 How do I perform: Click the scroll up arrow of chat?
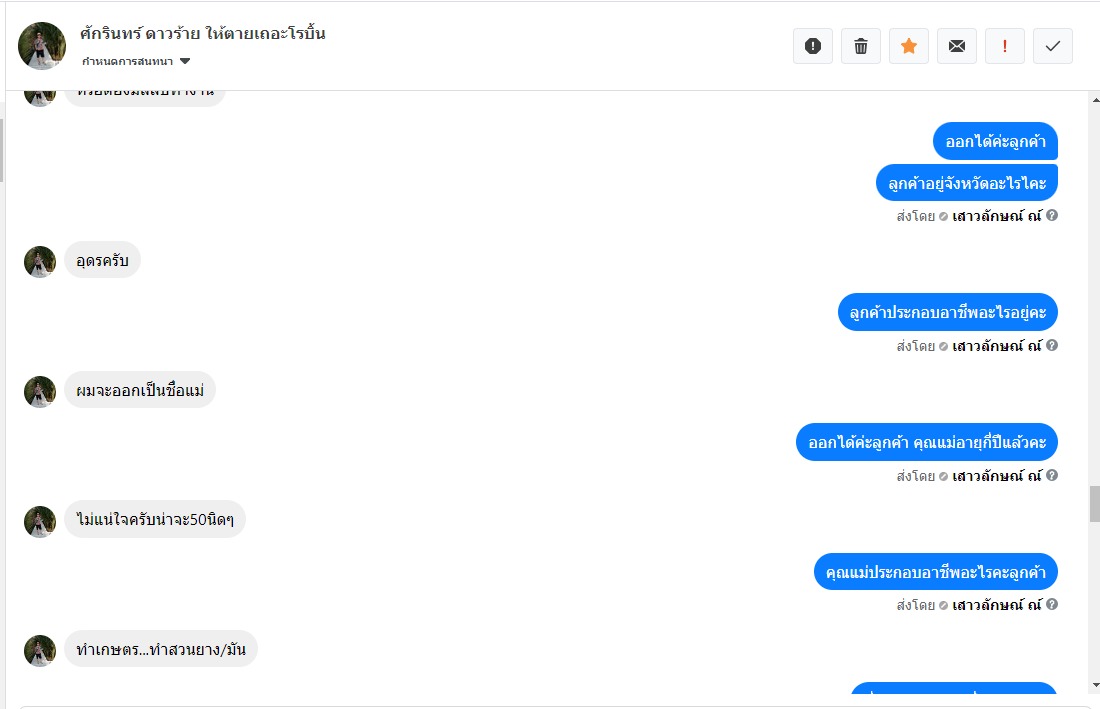point(1095,100)
